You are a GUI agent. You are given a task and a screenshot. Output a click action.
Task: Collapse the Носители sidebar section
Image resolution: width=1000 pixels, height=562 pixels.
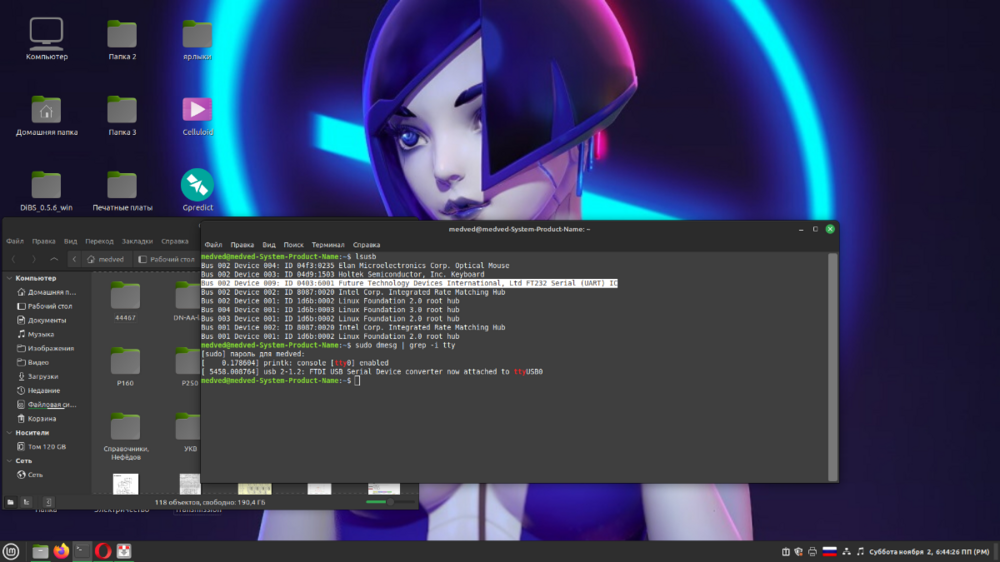pyautogui.click(x=10, y=433)
